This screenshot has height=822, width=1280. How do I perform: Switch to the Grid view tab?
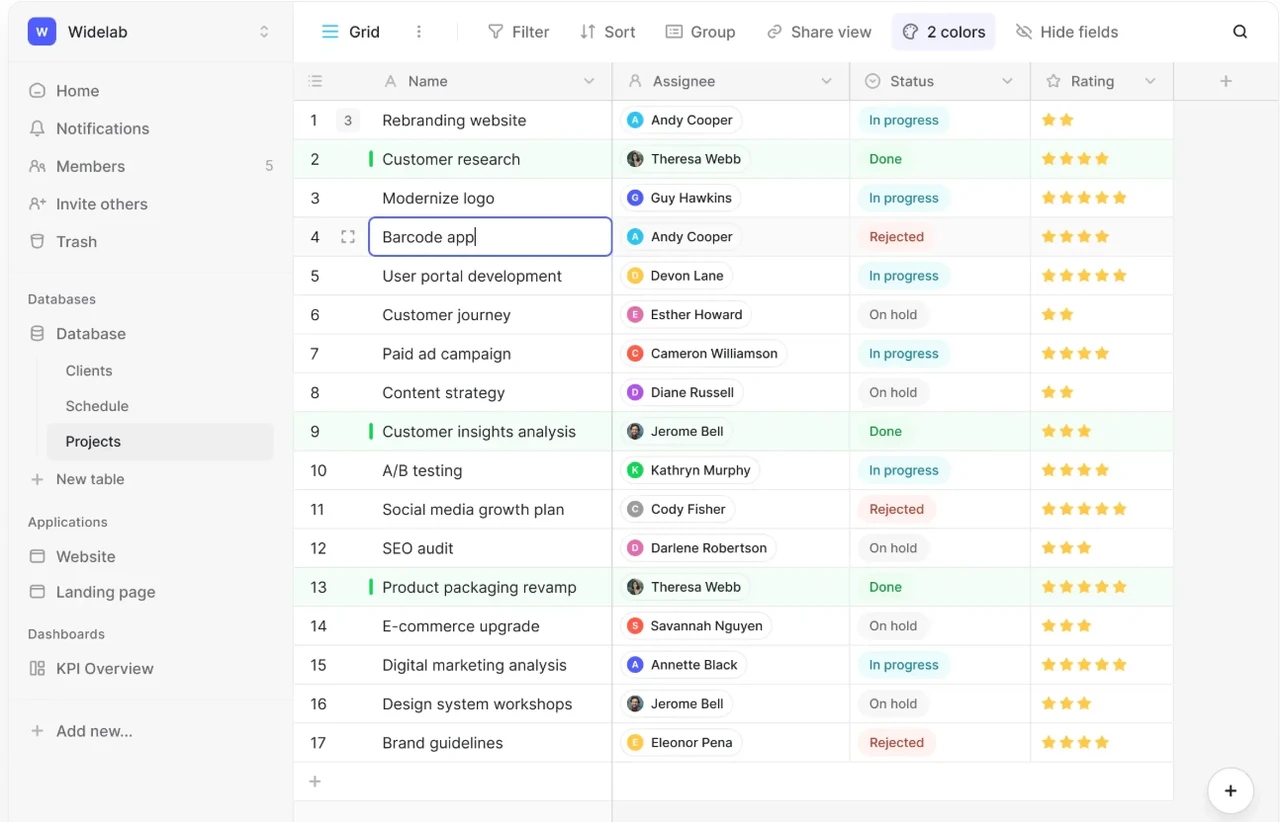[x=350, y=32]
